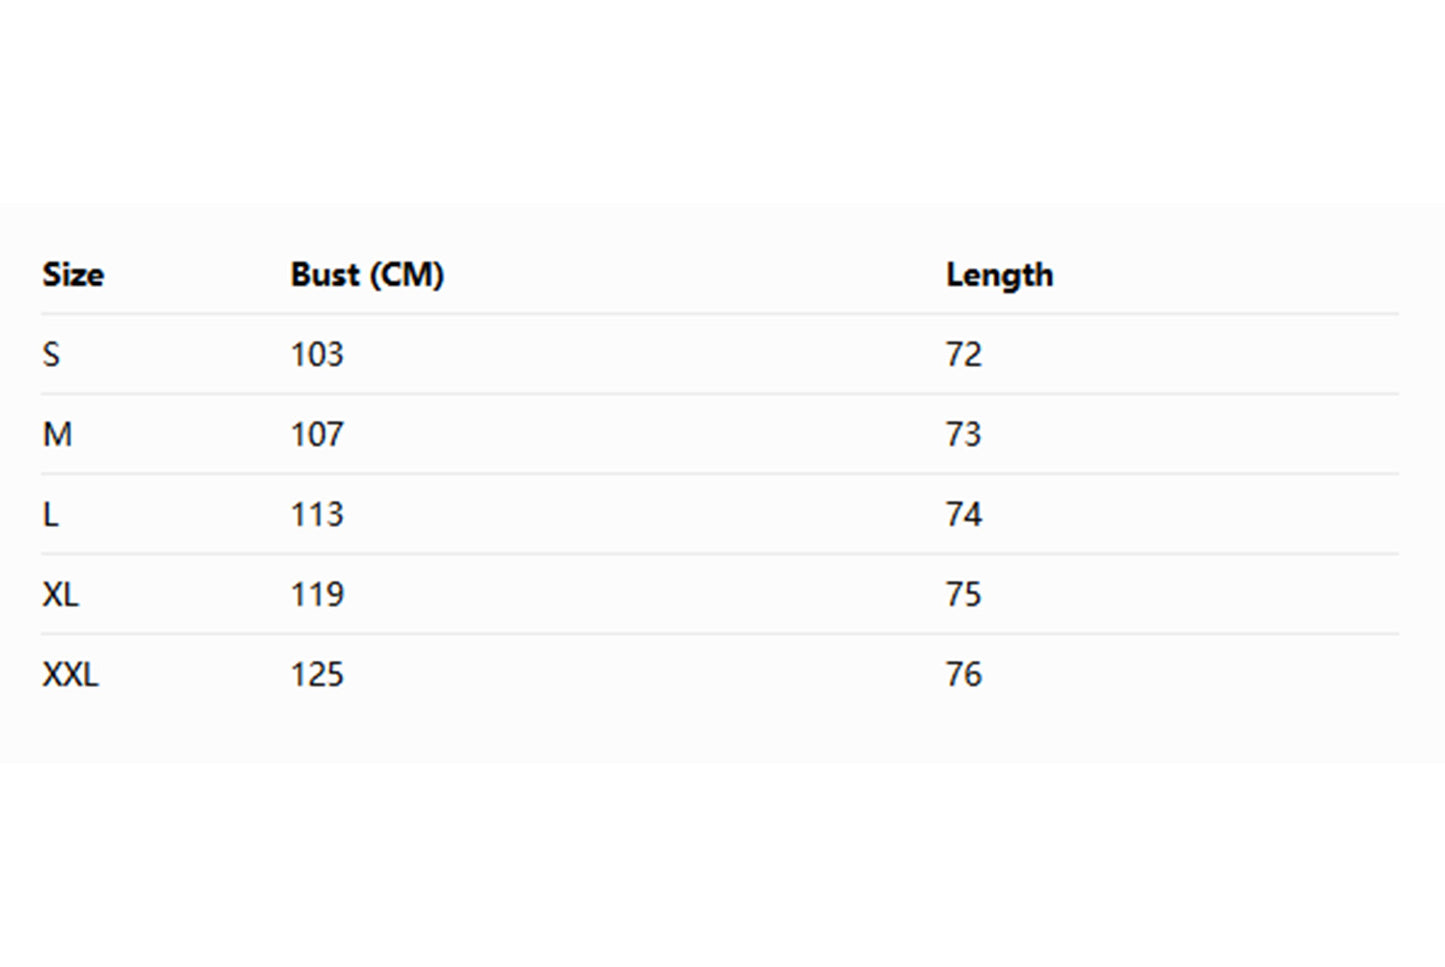1445x967 pixels.
Task: Click bust value 113
Action: [x=317, y=514]
